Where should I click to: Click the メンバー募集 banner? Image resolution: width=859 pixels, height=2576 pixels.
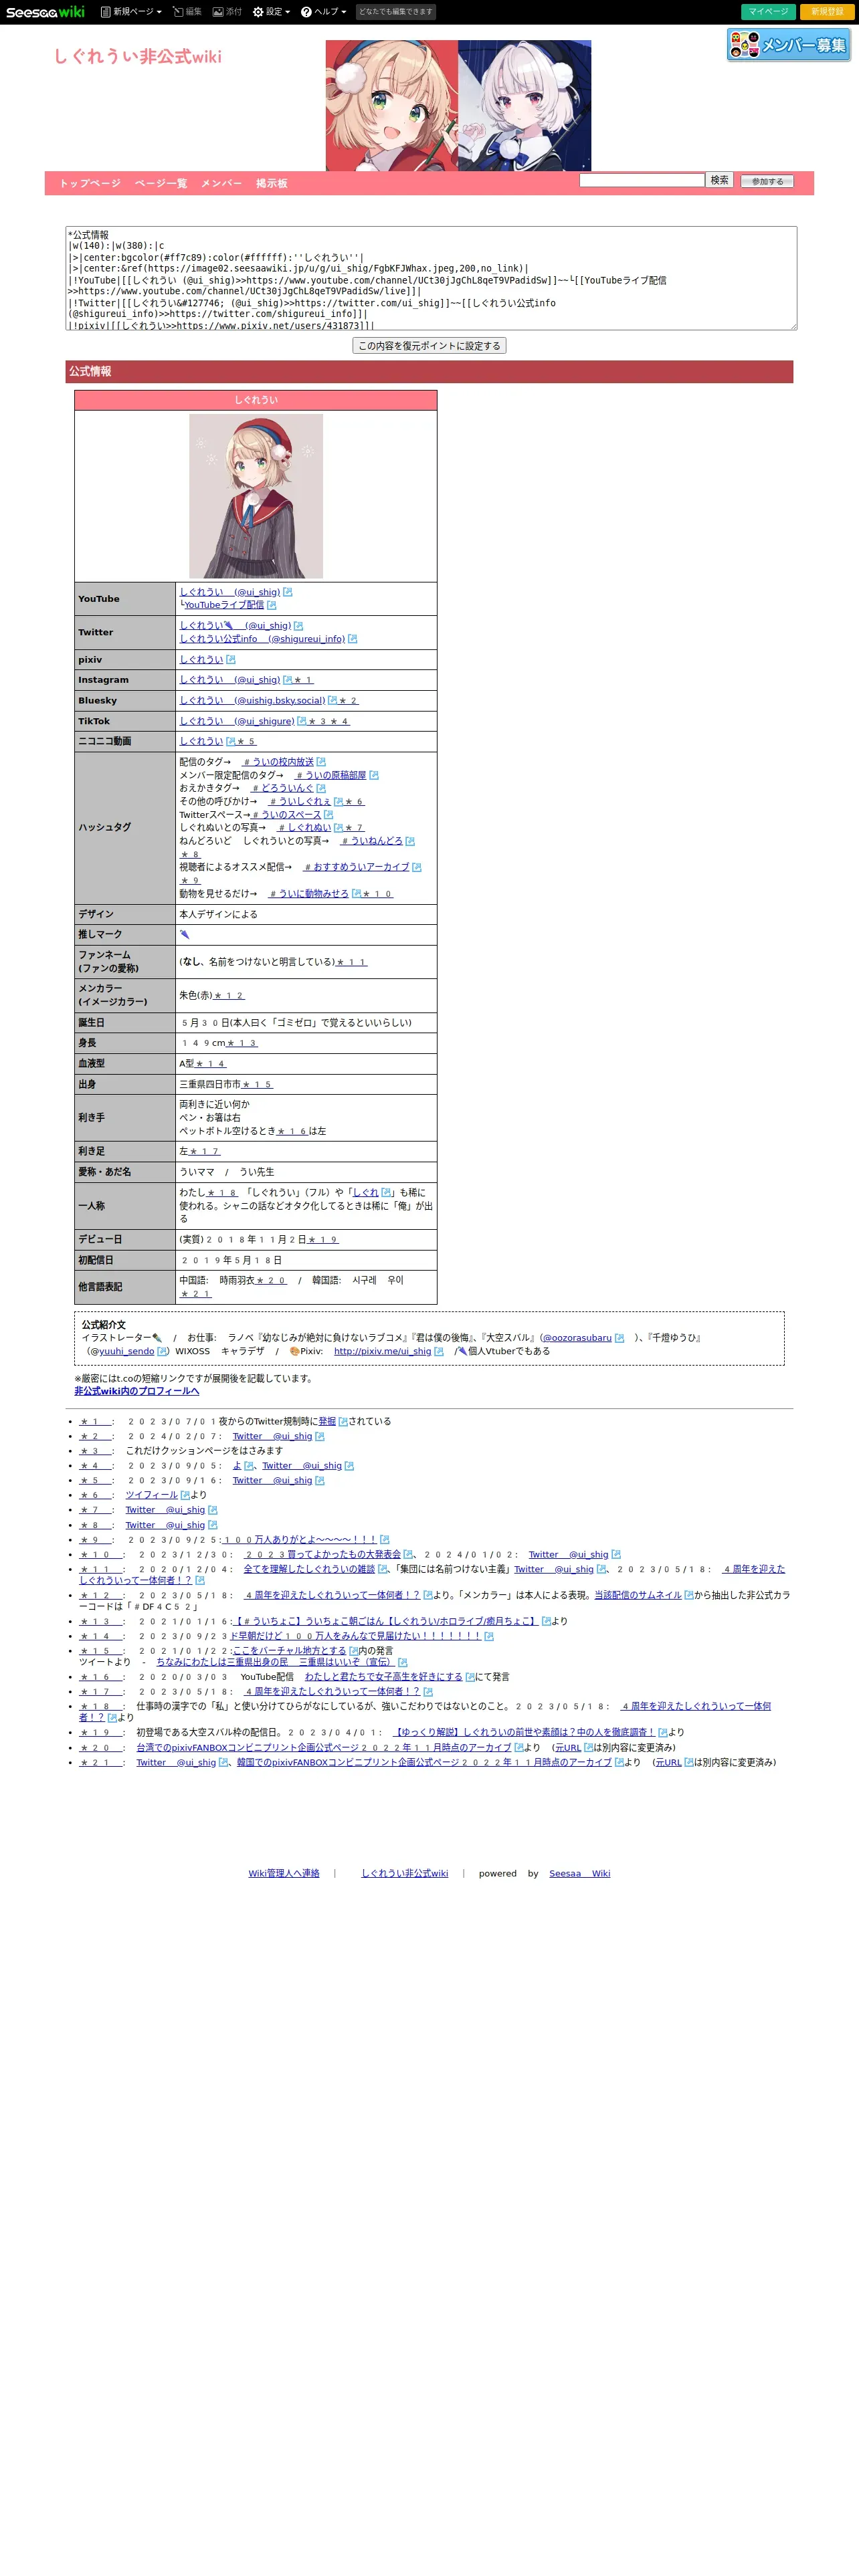point(788,45)
